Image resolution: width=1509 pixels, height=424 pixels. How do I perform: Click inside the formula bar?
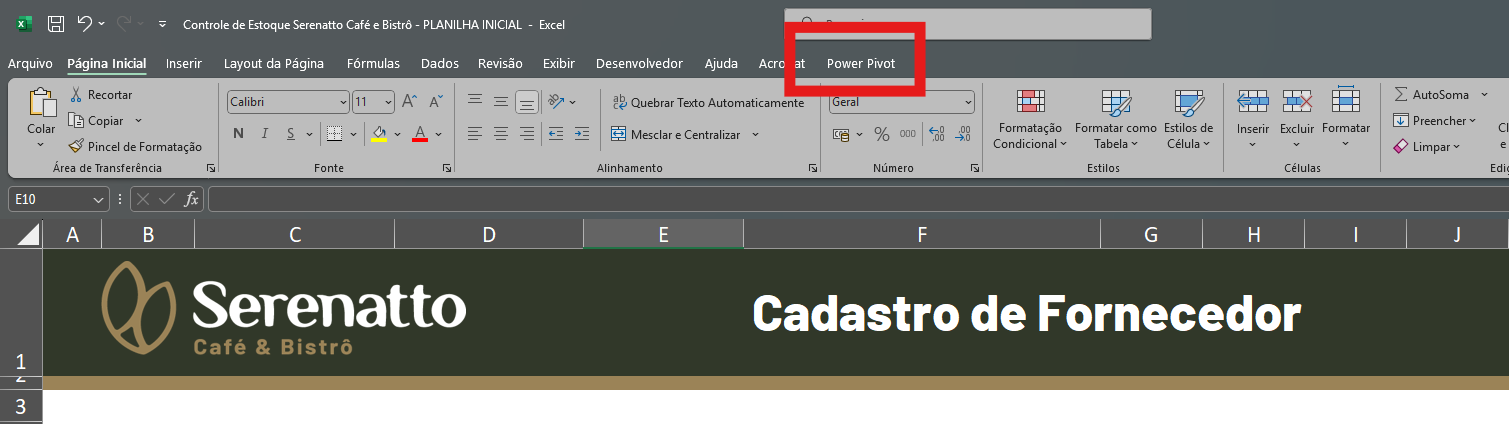click(858, 199)
